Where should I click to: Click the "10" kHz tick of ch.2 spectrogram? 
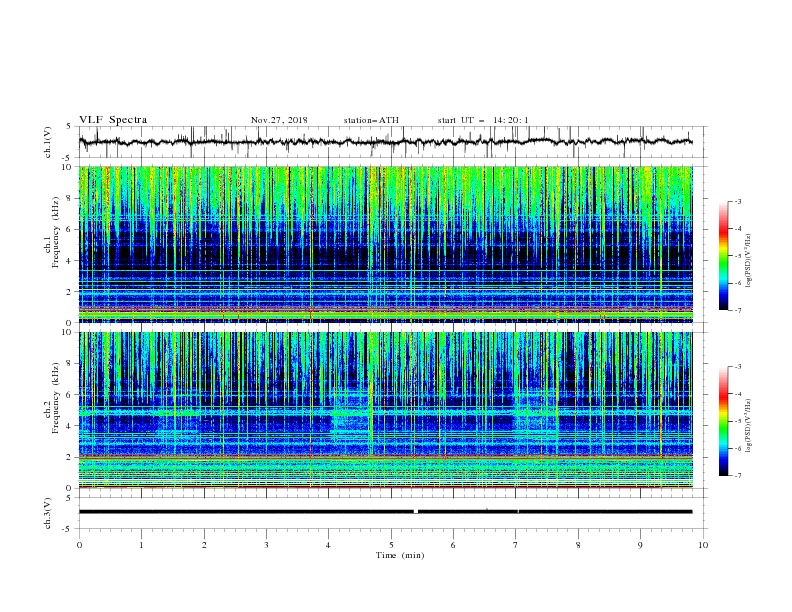pos(68,332)
